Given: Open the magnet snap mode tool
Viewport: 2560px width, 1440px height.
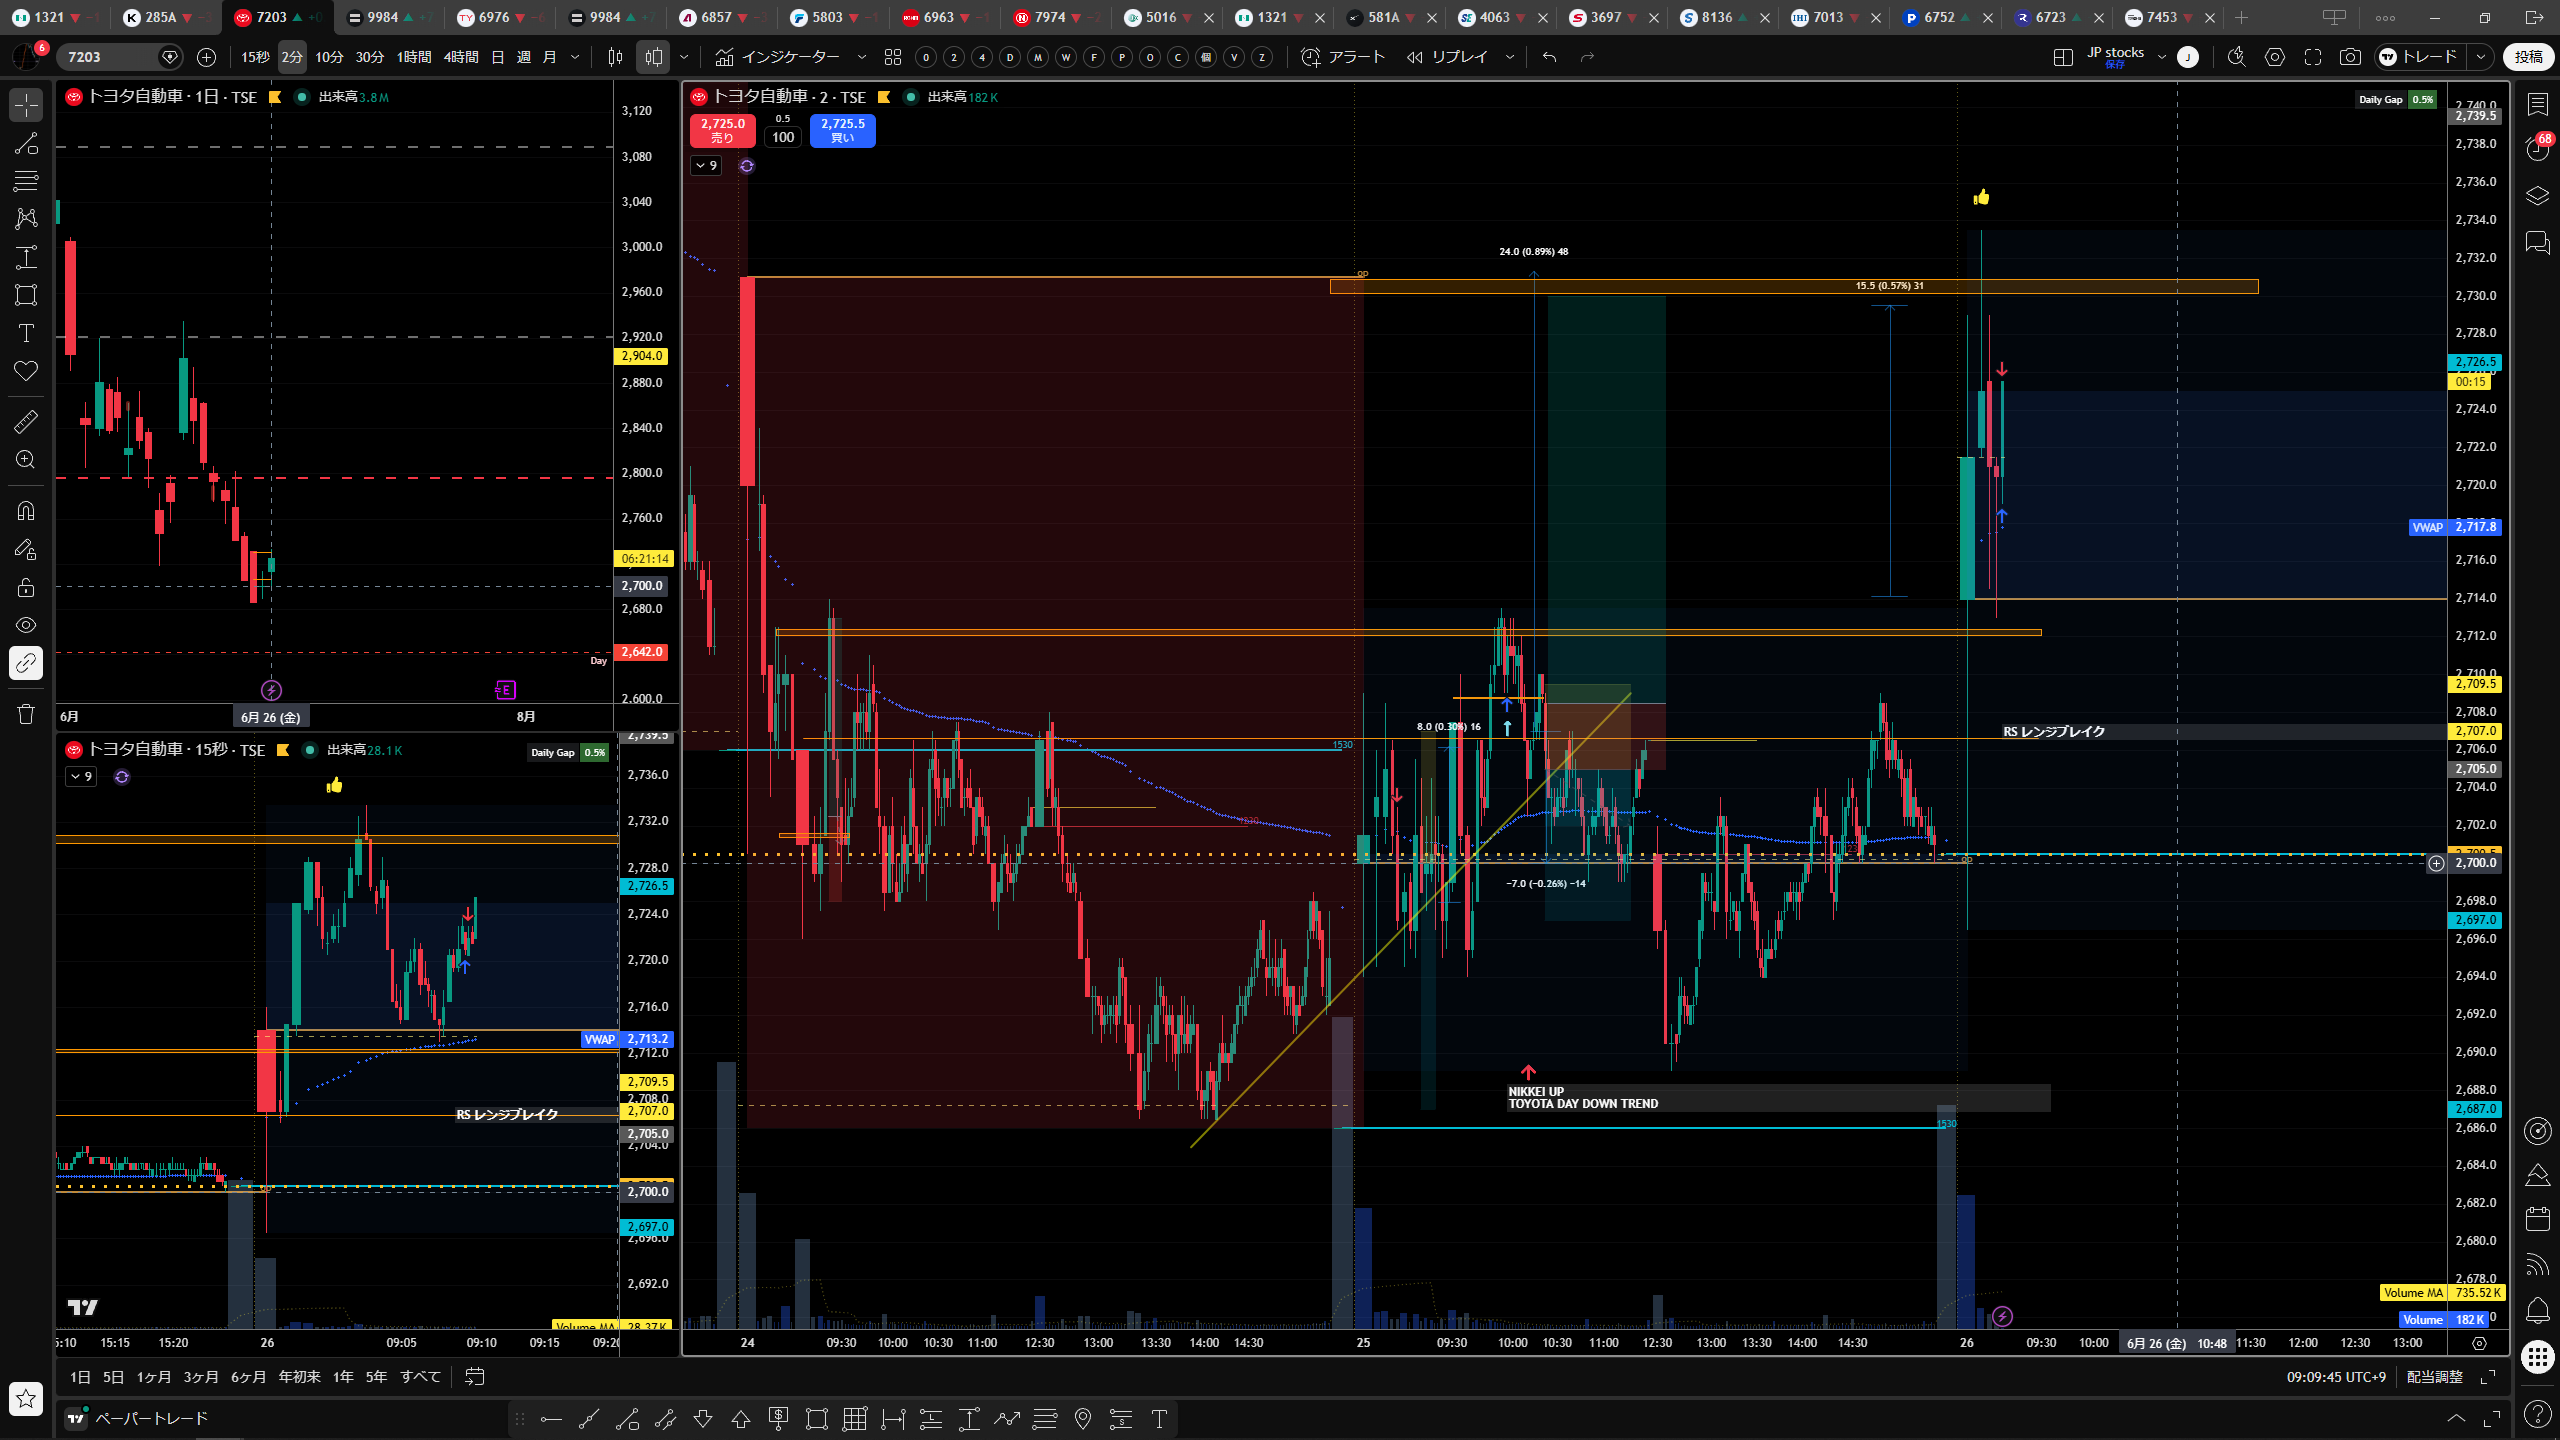Looking at the screenshot, I should [x=26, y=511].
